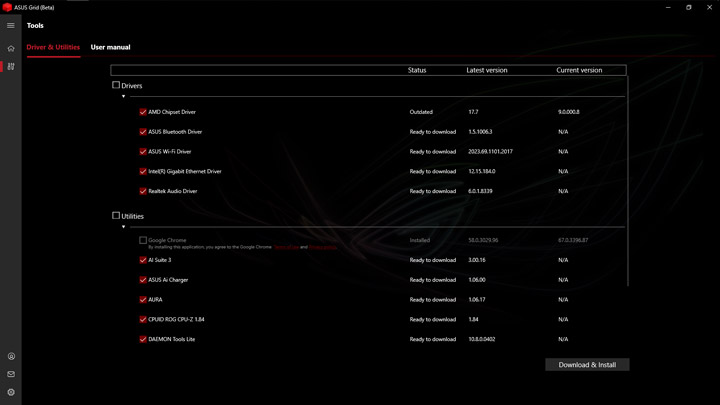Open the hamburger menu in the sidebar
The height and width of the screenshot is (405, 720).
(11, 26)
